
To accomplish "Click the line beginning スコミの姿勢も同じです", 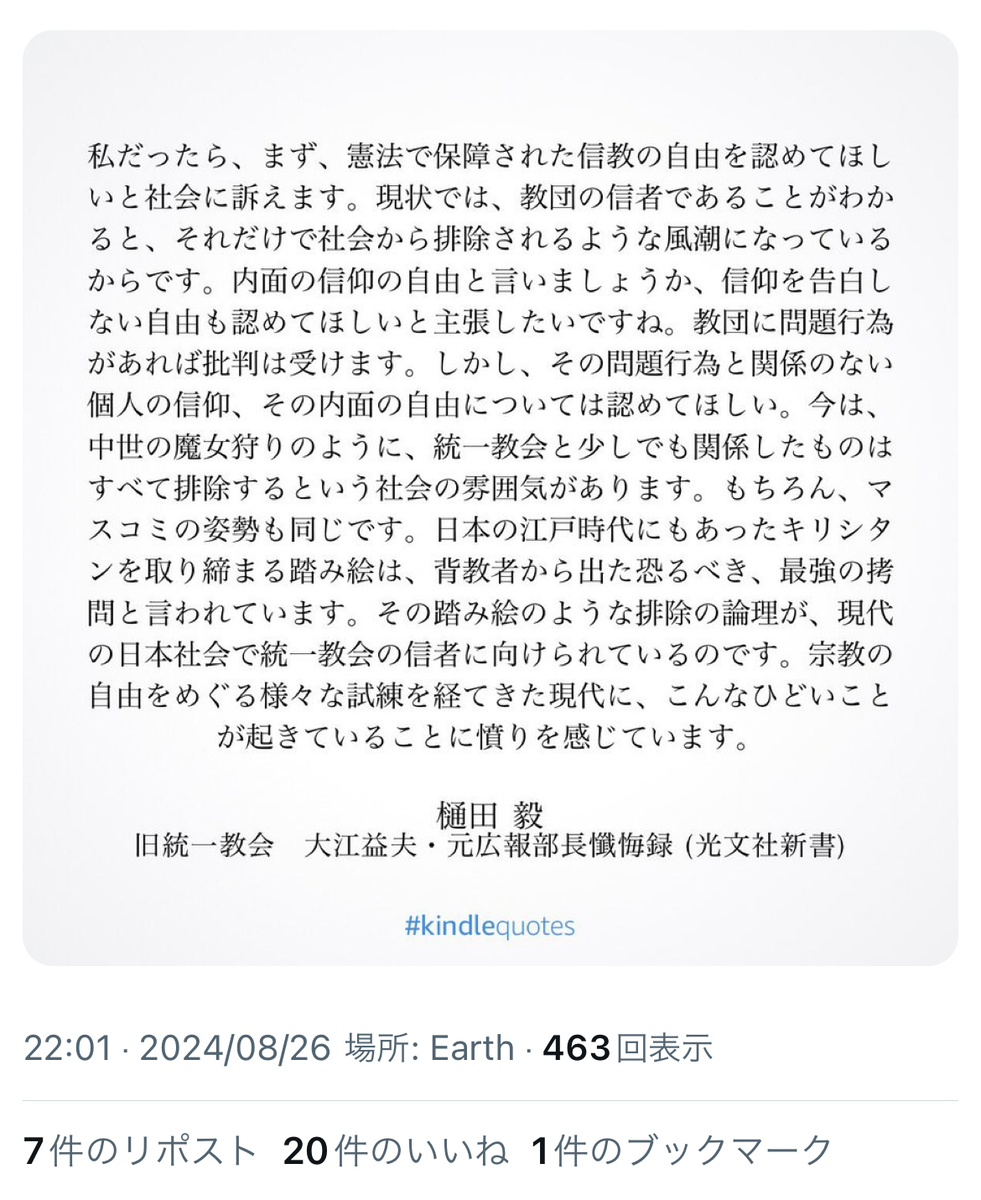I will (490, 531).
